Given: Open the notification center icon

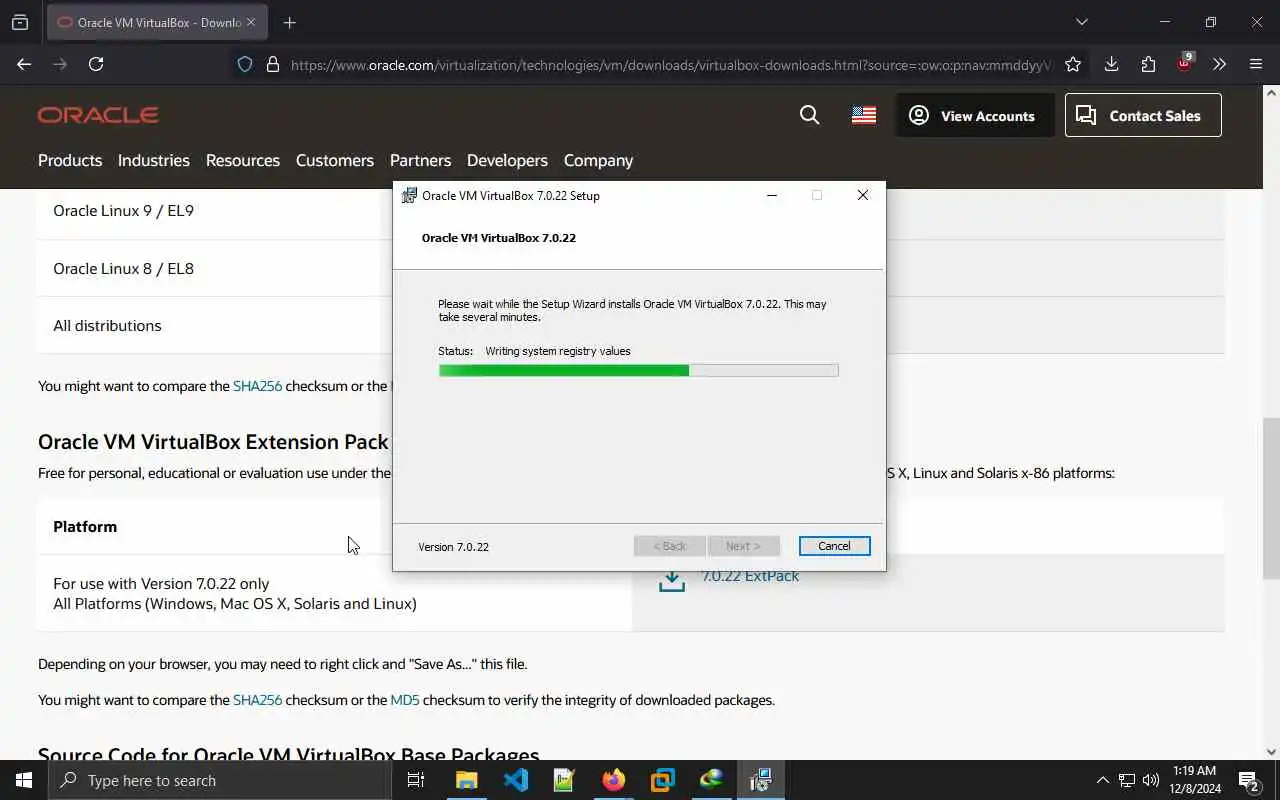Looking at the screenshot, I should (1248, 780).
